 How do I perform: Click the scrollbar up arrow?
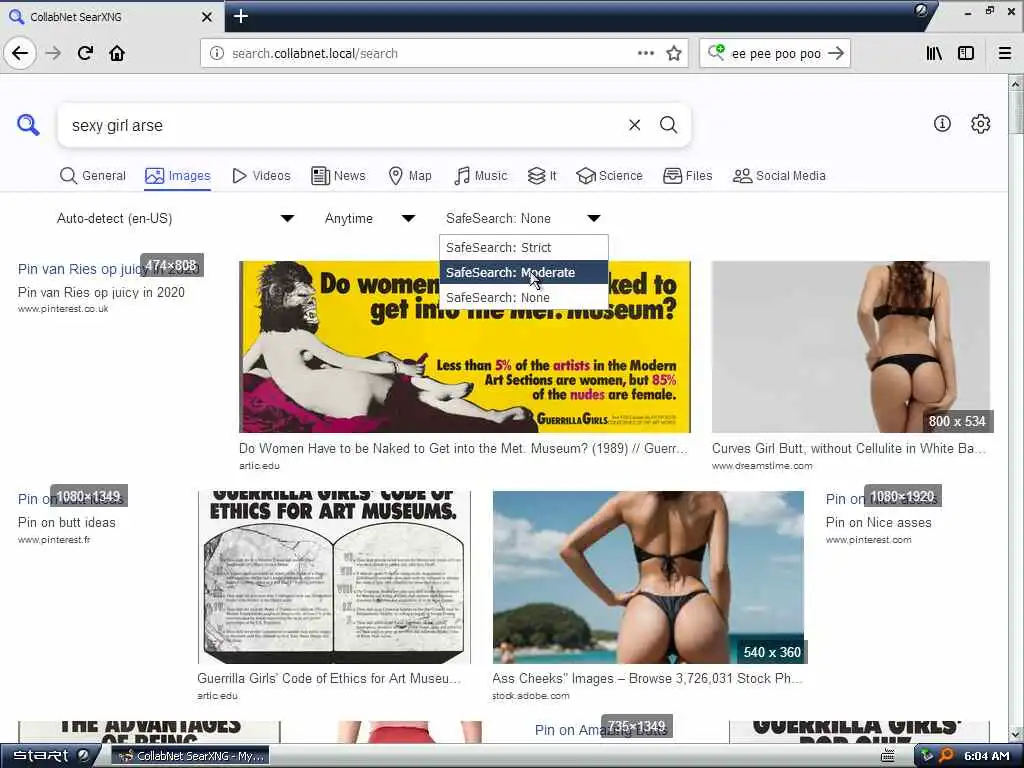coord(1016,84)
